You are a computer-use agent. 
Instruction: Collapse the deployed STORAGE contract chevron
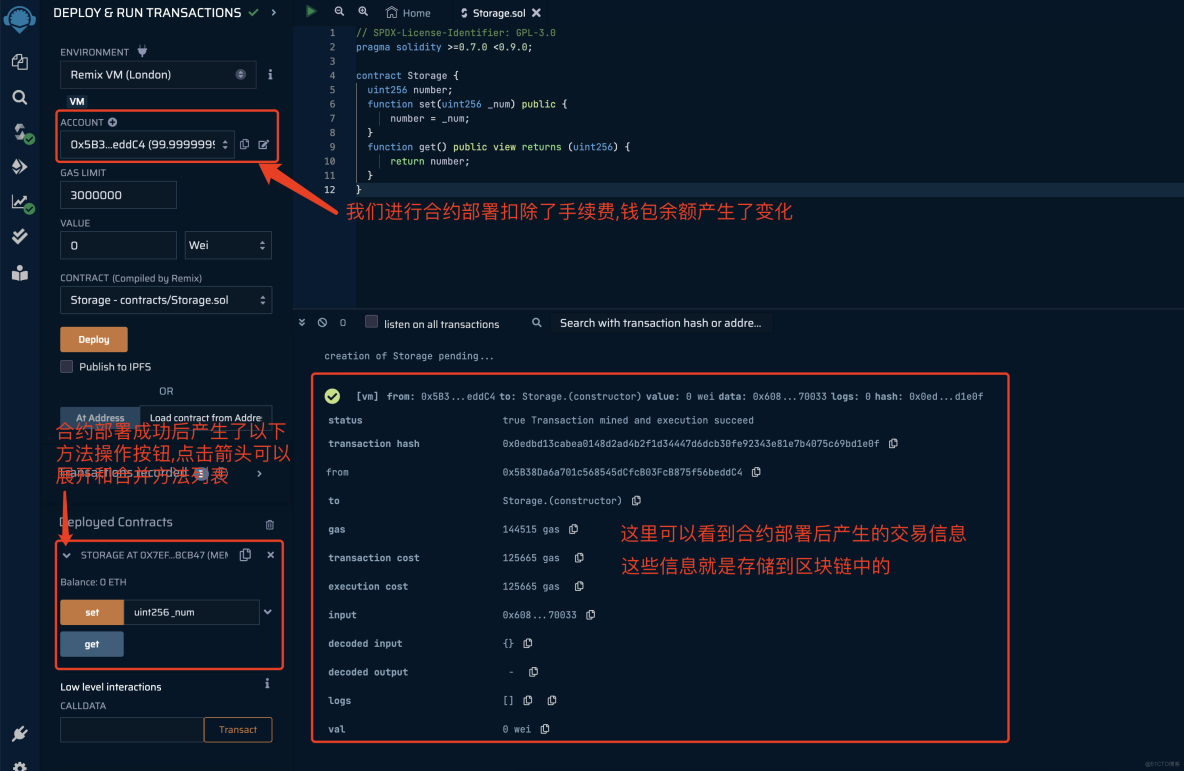point(66,555)
